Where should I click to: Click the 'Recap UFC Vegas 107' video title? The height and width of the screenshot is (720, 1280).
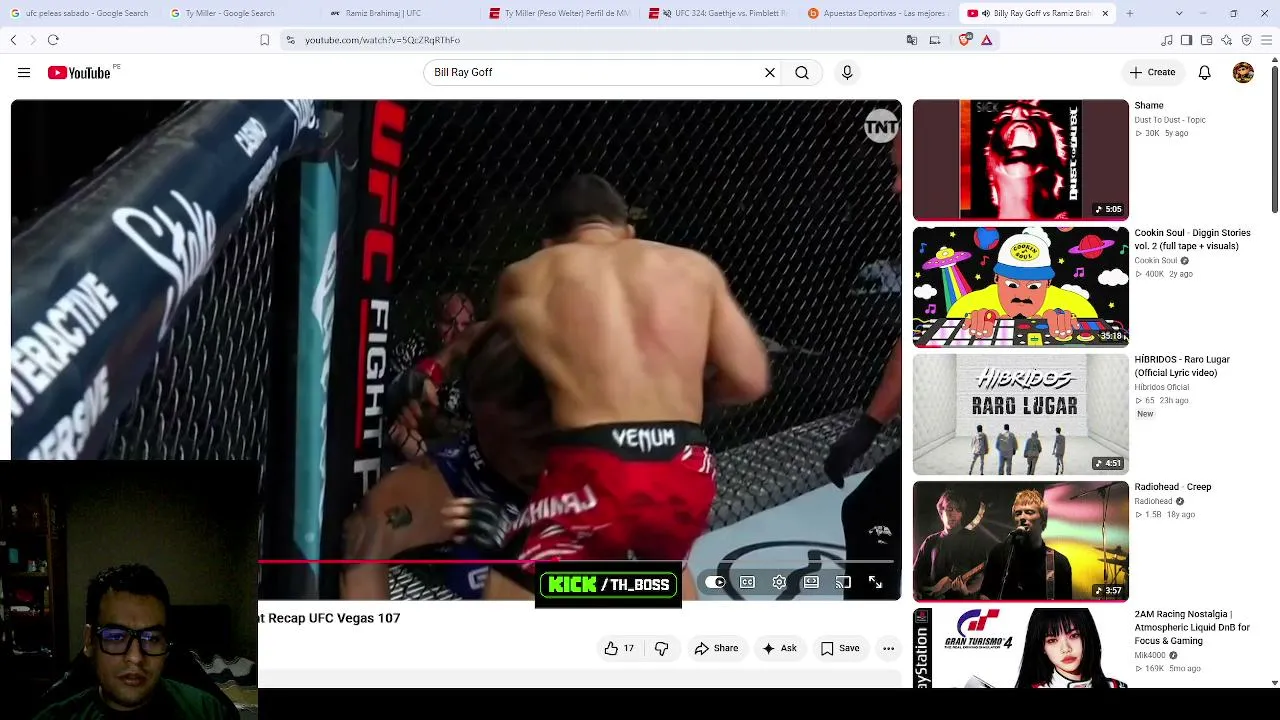coord(330,618)
